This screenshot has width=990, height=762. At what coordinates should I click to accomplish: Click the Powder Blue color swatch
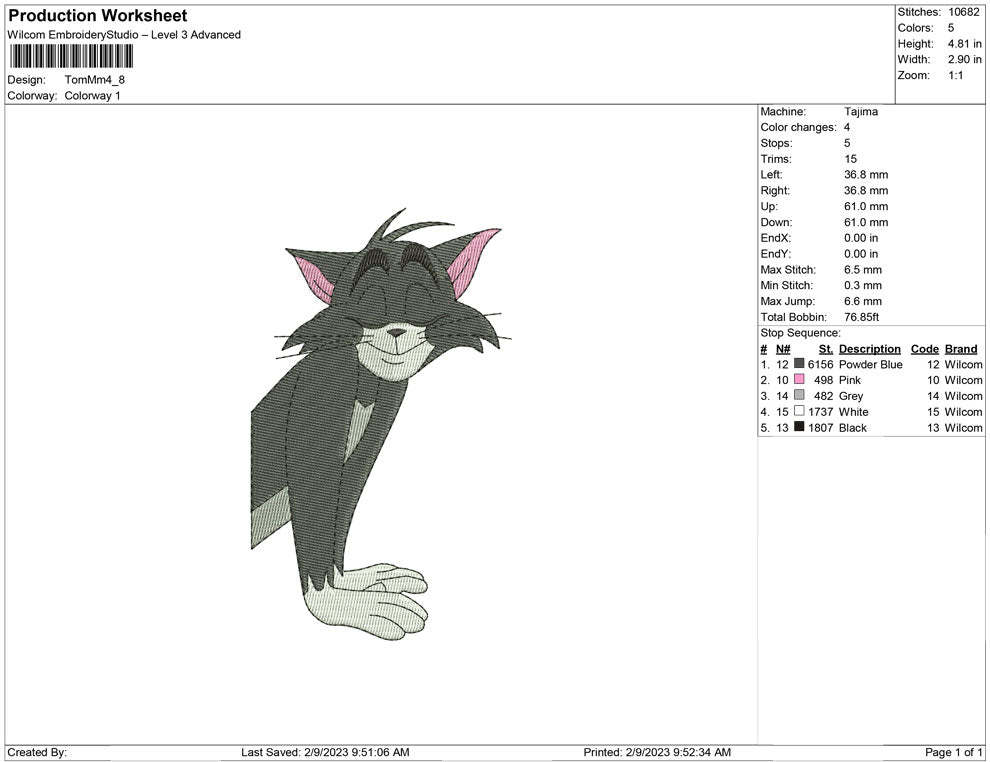click(799, 364)
